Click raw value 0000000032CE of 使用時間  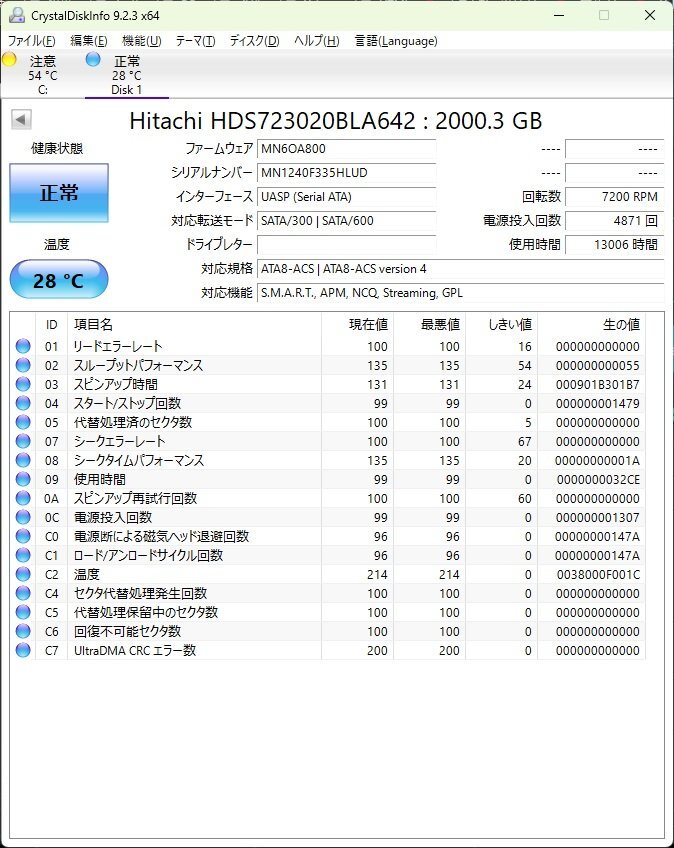click(x=598, y=480)
